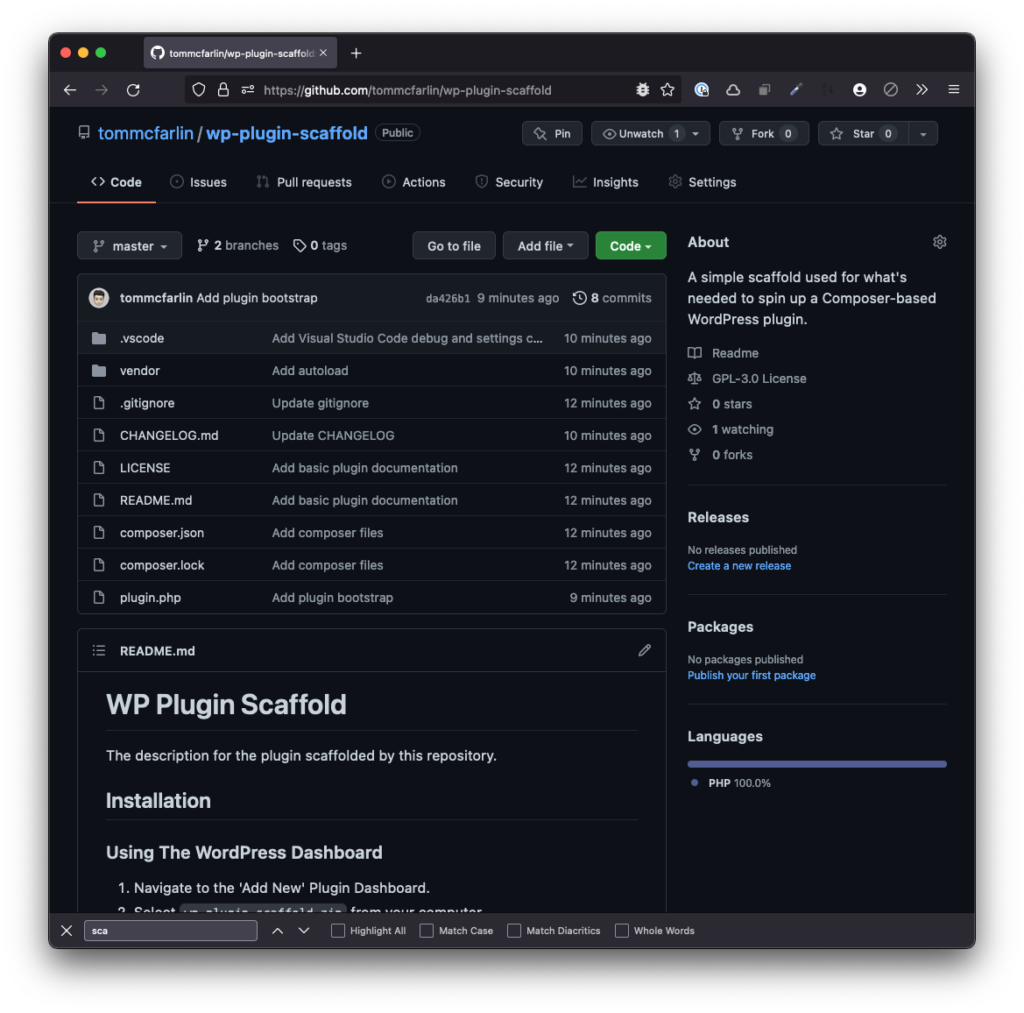
Task: Click the vendor folder icon
Action: (99, 371)
